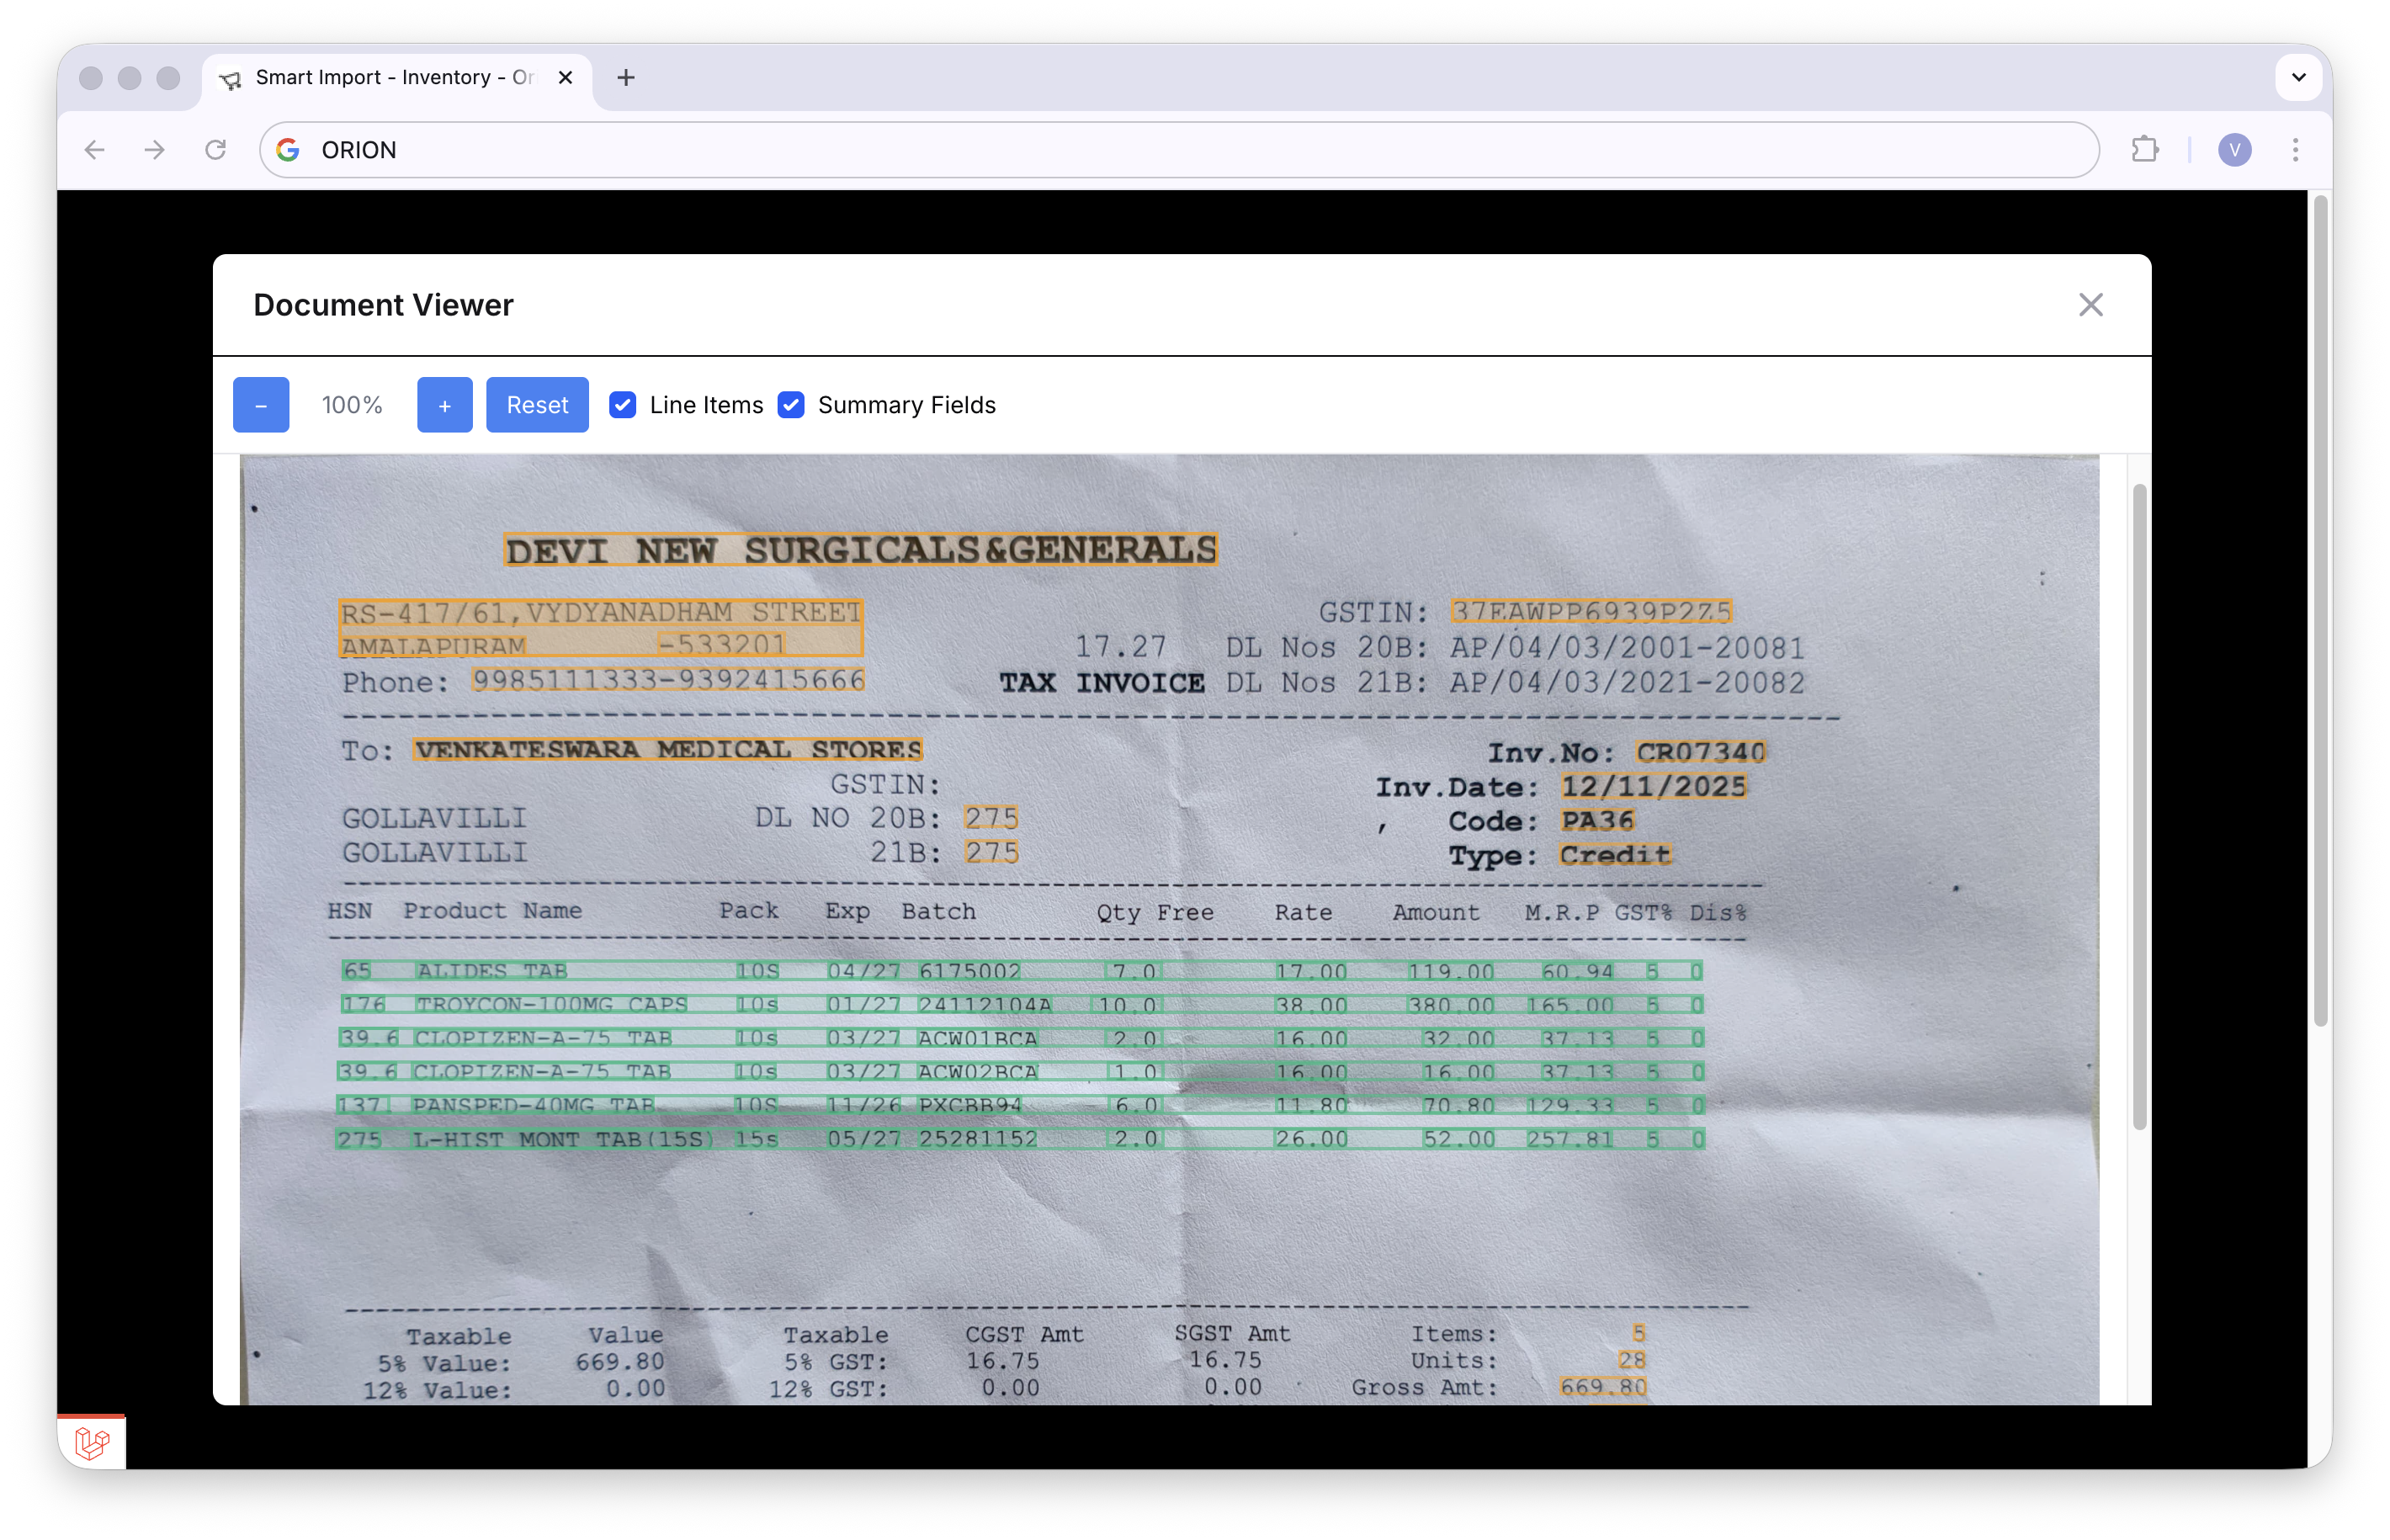
Task: Reload the page with refresh icon
Action: coord(216,150)
